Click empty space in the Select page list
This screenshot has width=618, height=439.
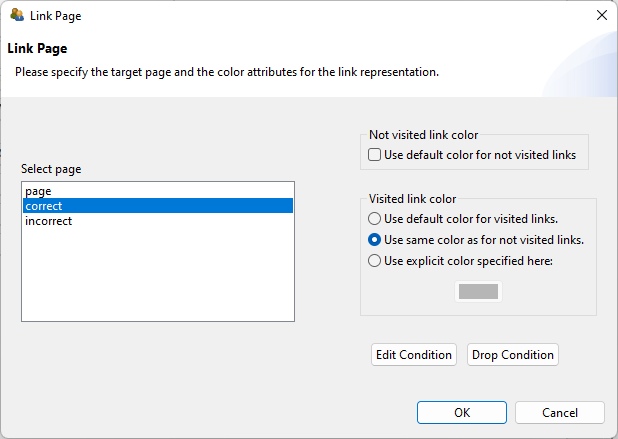(x=157, y=280)
